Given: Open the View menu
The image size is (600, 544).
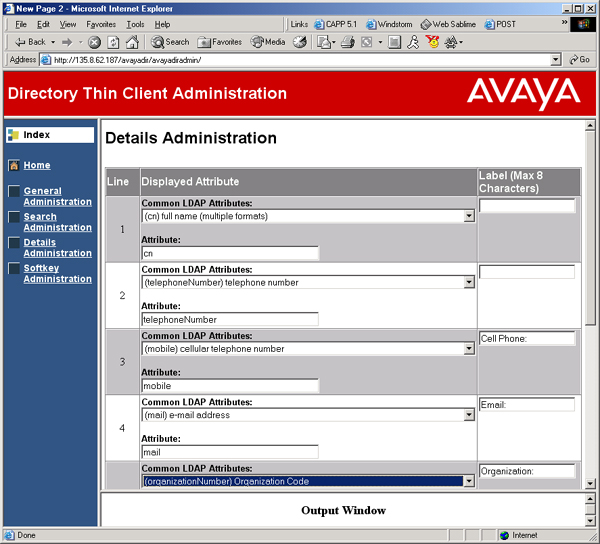Looking at the screenshot, I should coord(68,24).
